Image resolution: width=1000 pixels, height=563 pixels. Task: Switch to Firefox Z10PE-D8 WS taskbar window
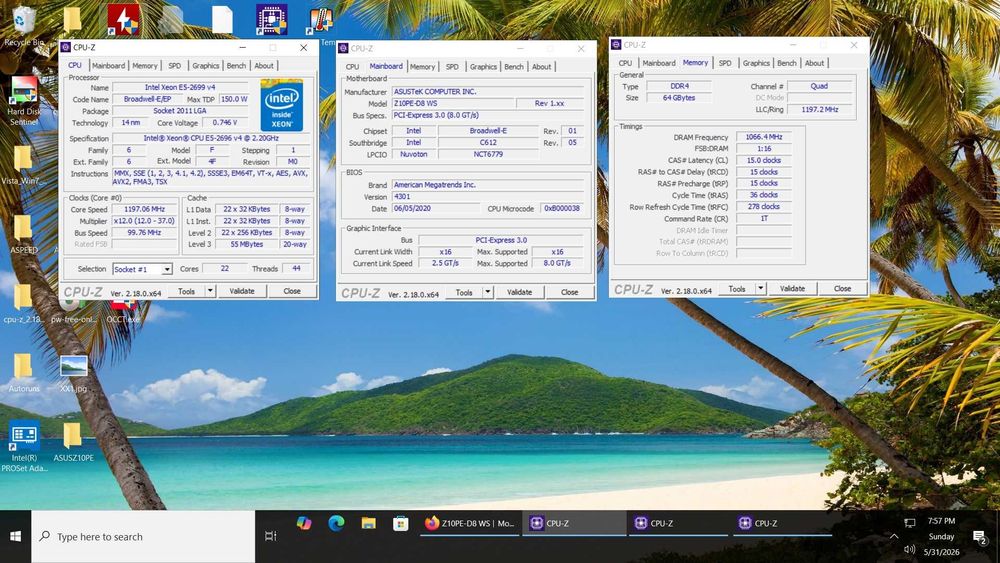(x=470, y=523)
